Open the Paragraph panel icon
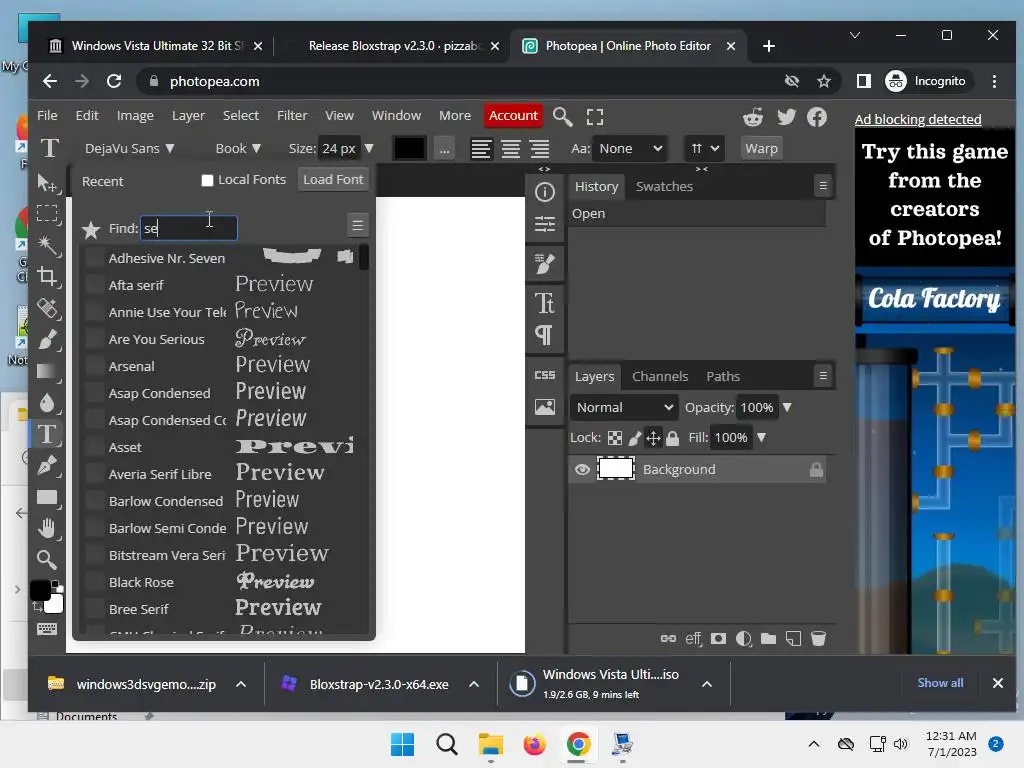The image size is (1024, 768). click(x=543, y=335)
